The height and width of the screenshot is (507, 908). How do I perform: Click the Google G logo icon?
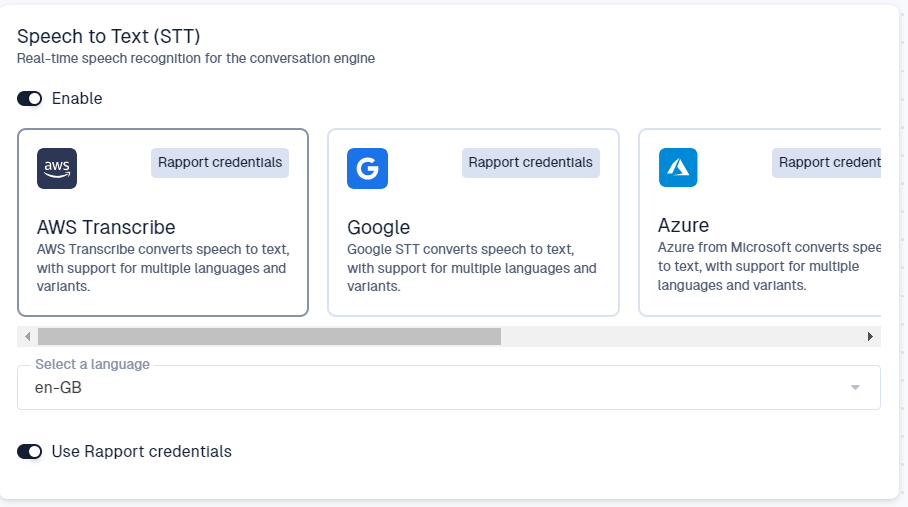(x=367, y=168)
